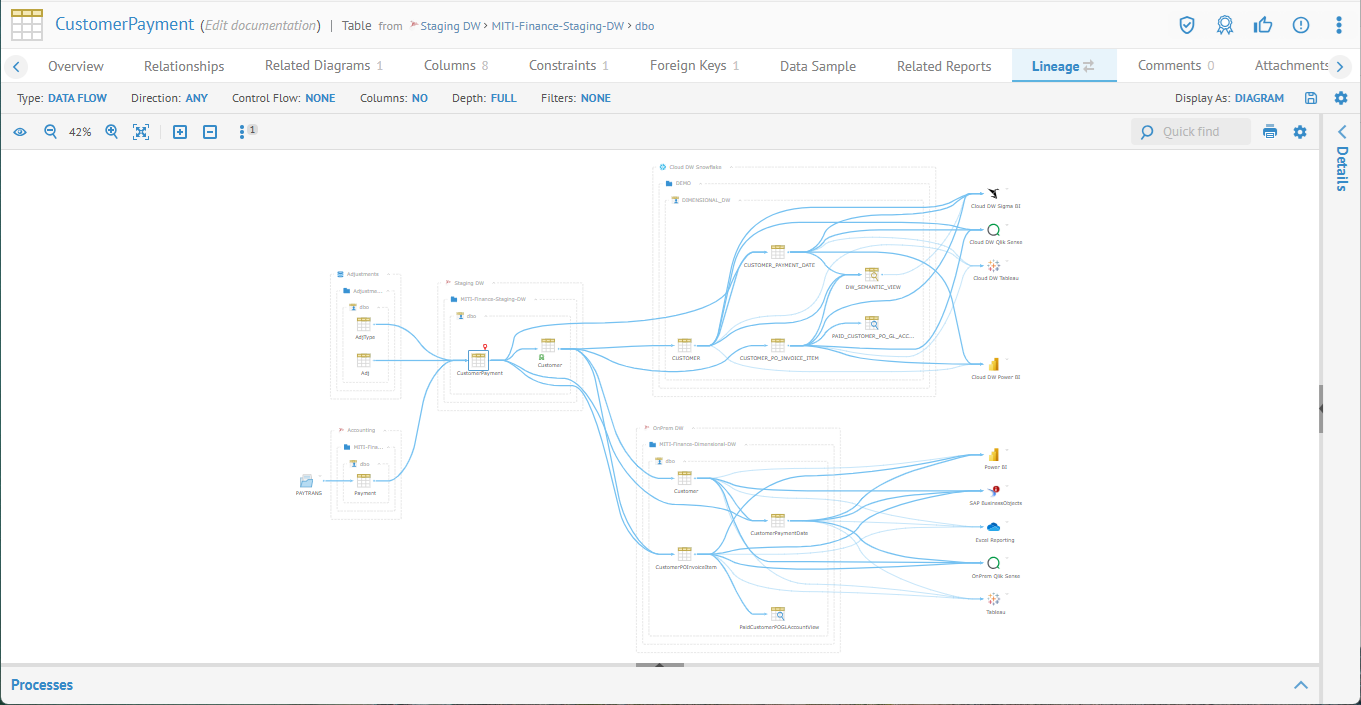
Task: Toggle the eye visibility icon
Action: (20, 132)
